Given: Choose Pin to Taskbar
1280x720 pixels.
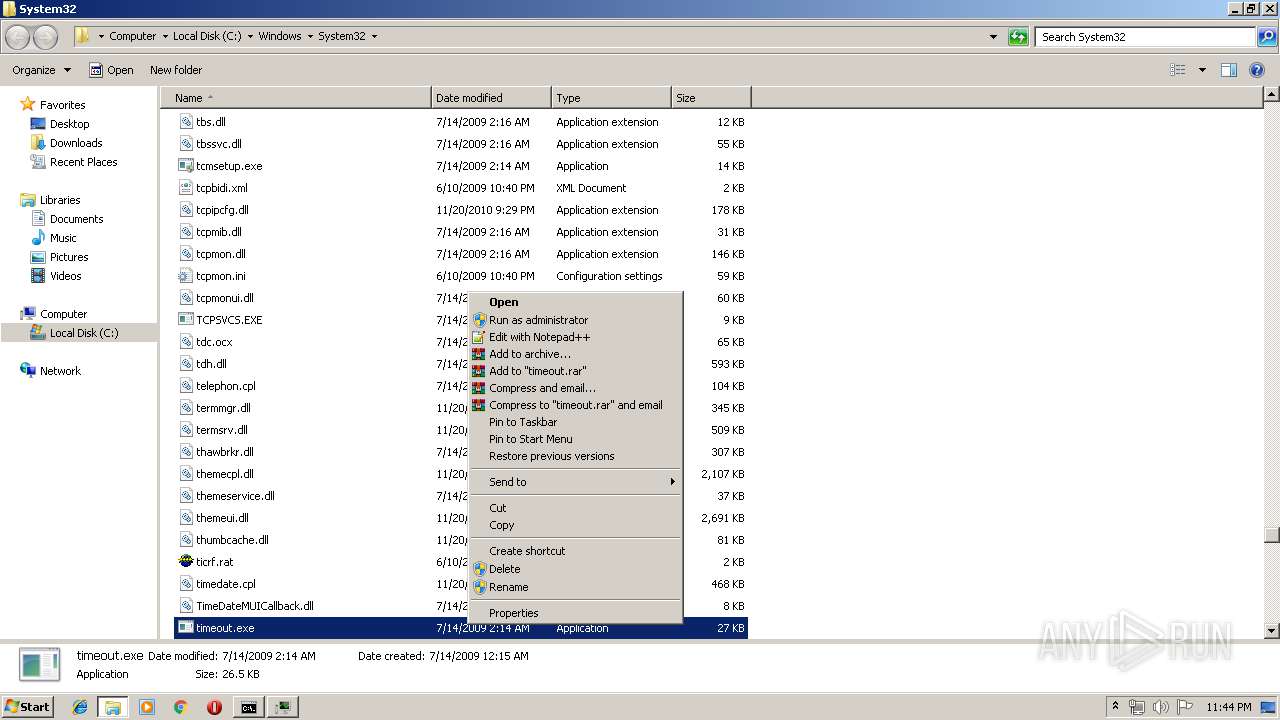Looking at the screenshot, I should (x=576, y=422).
